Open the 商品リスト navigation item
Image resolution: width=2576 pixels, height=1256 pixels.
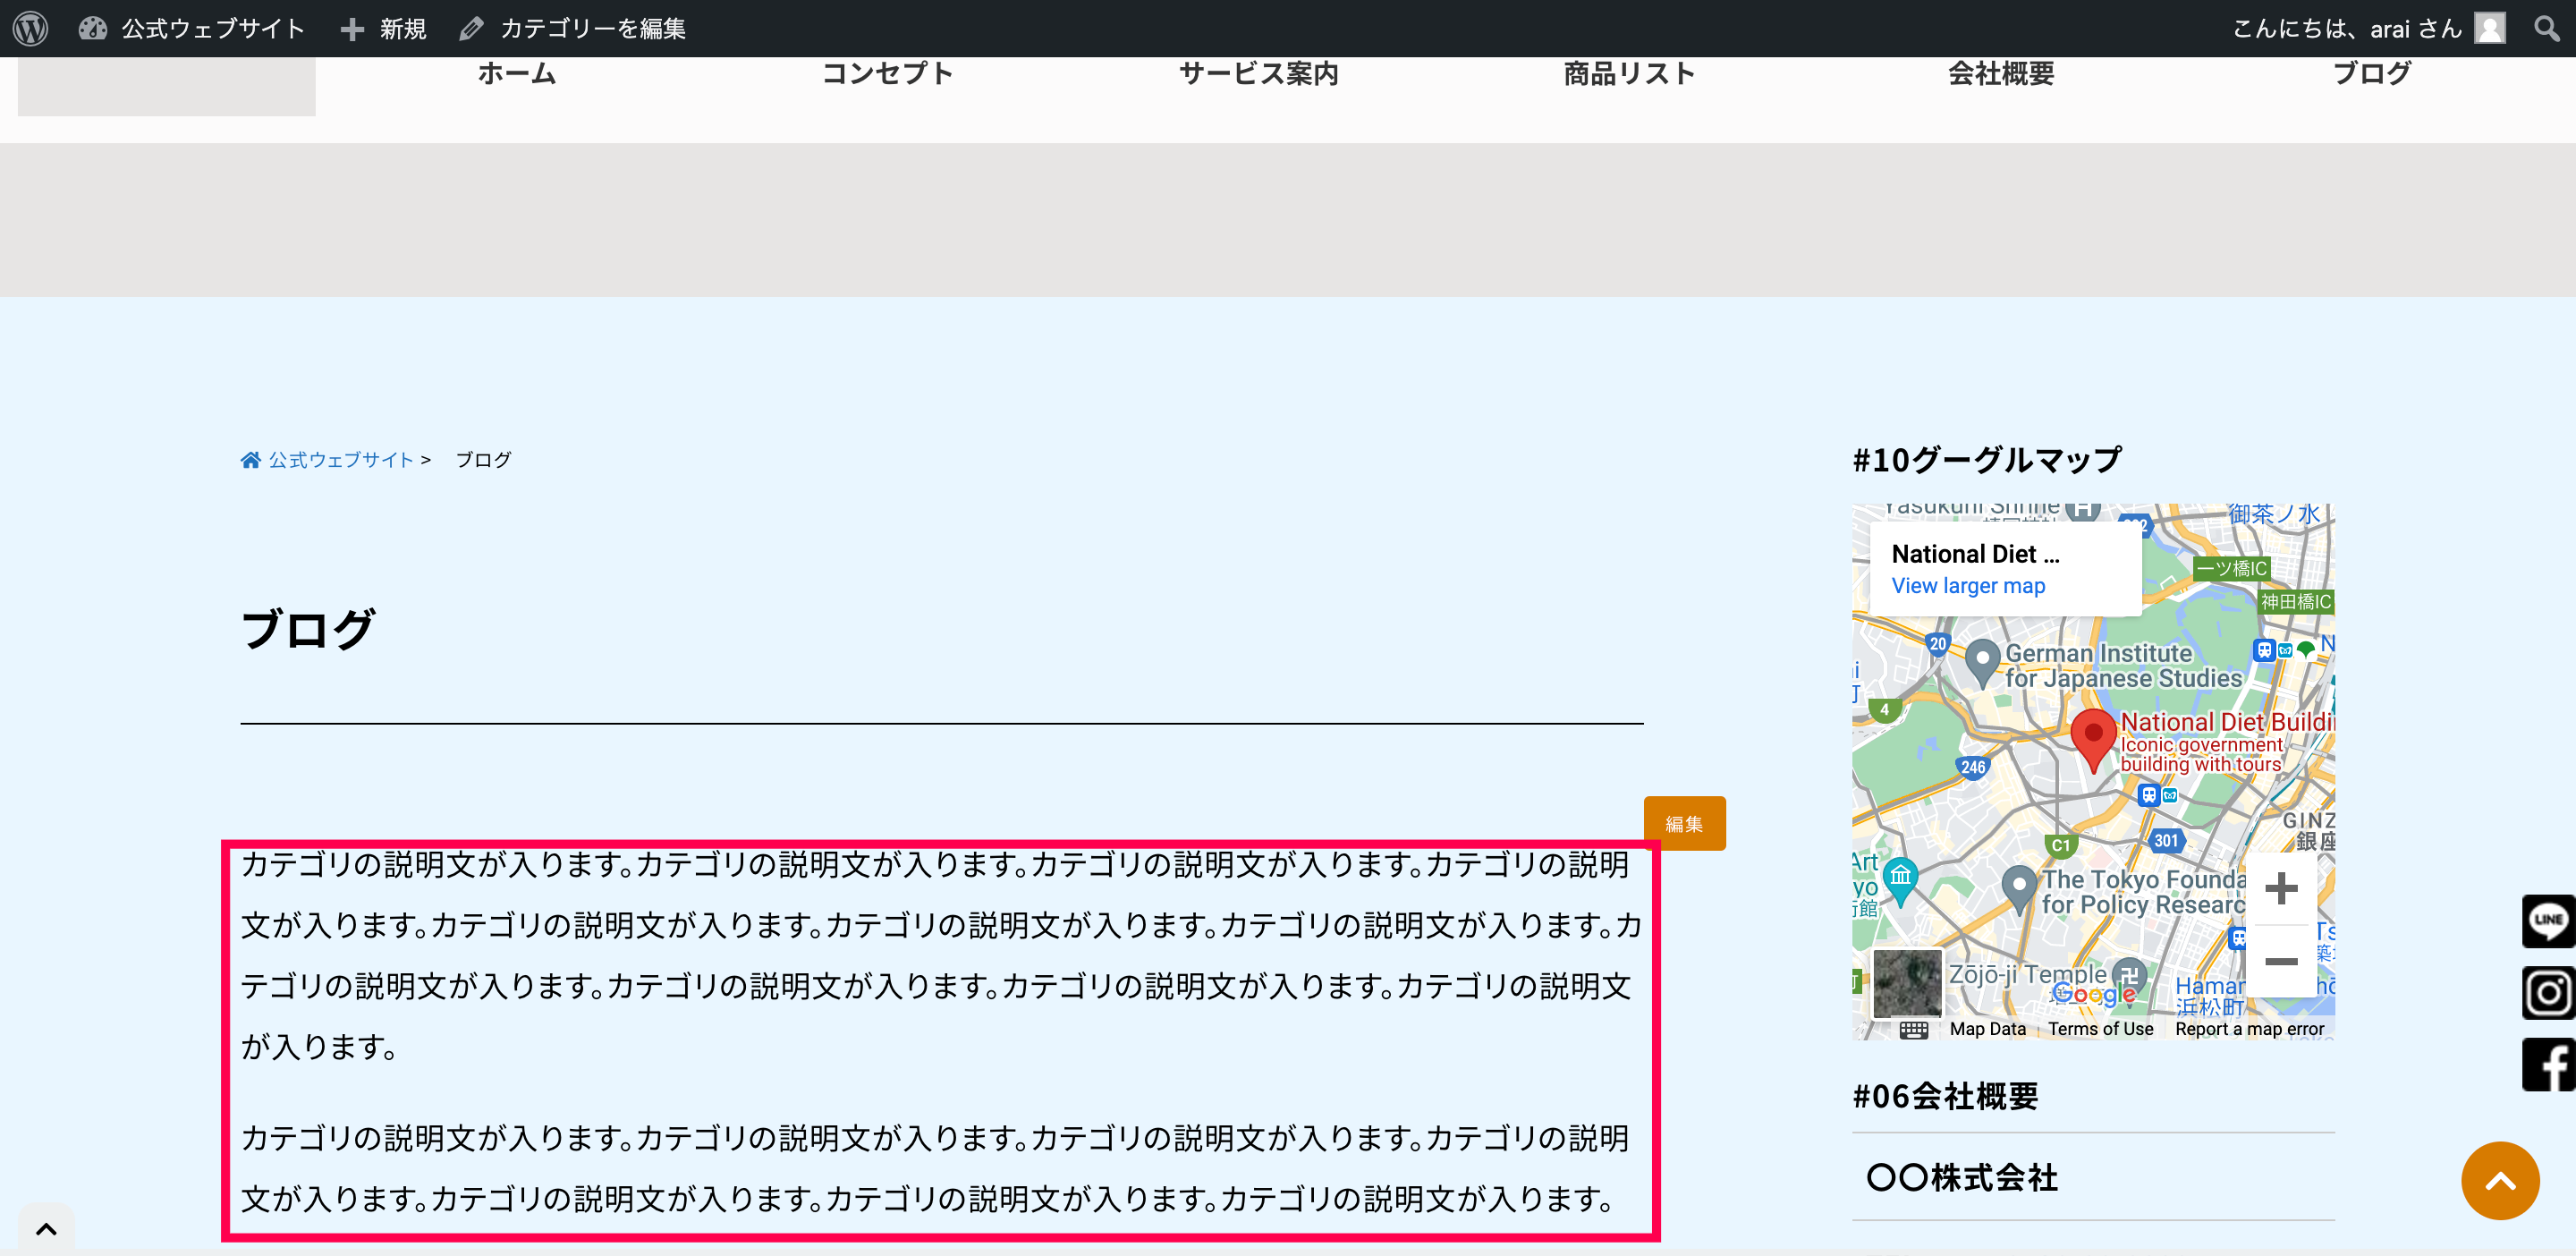[1629, 73]
